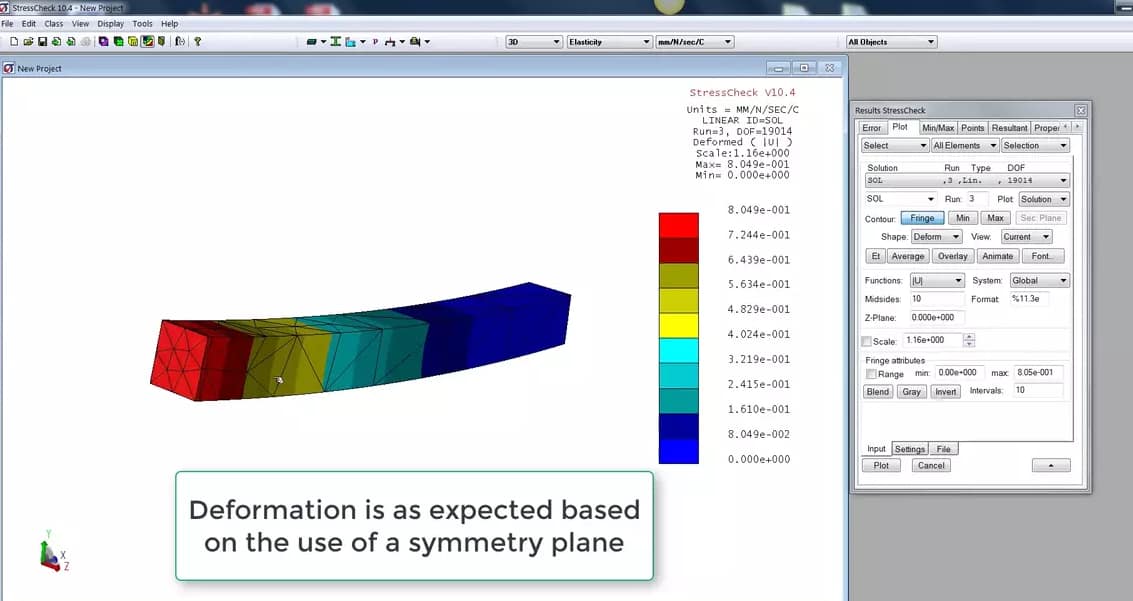
Task: Open the Display menu
Action: coord(110,23)
